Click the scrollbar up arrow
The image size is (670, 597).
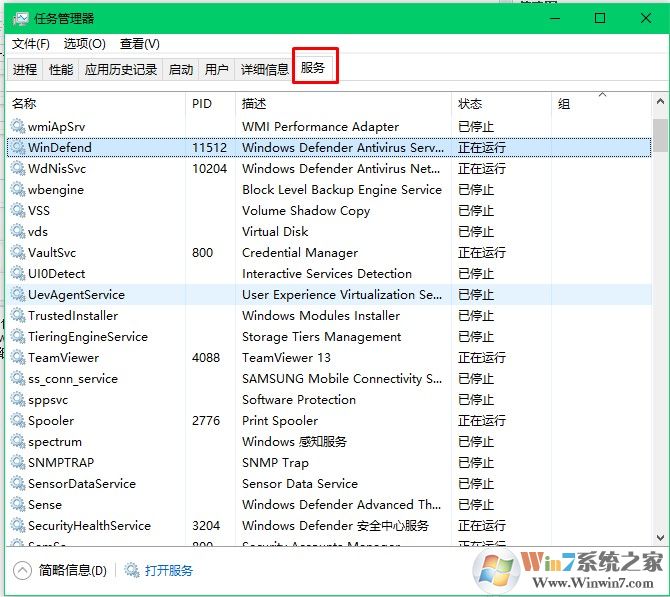pos(660,102)
